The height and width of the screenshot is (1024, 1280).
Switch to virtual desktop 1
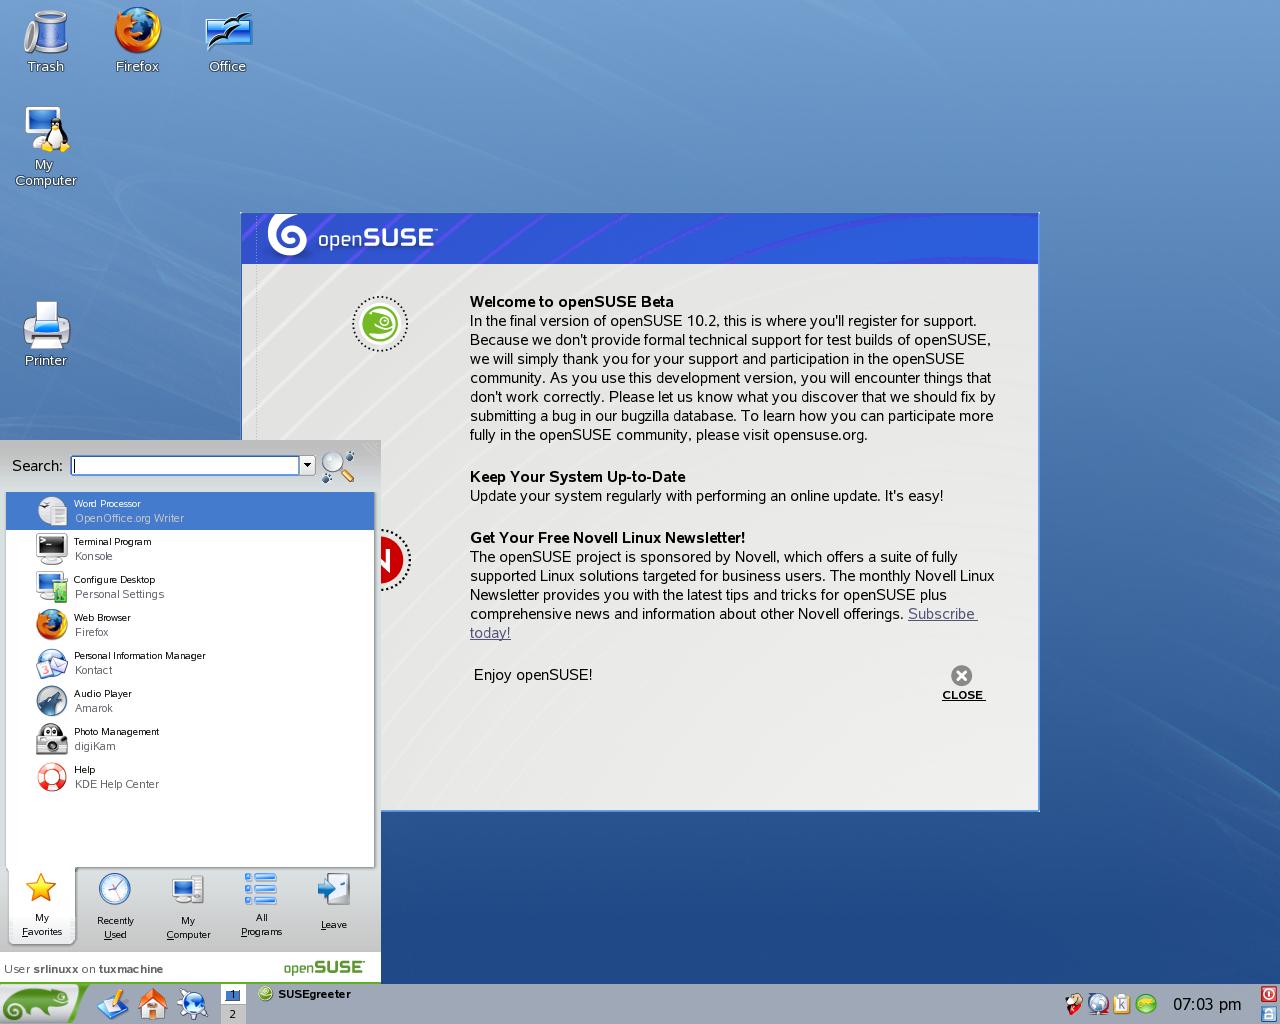(233, 994)
